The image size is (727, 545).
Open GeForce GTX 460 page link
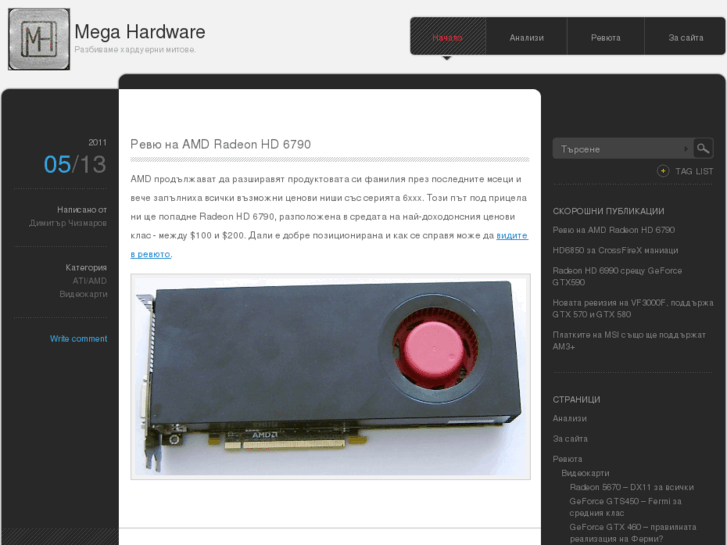coord(633,533)
